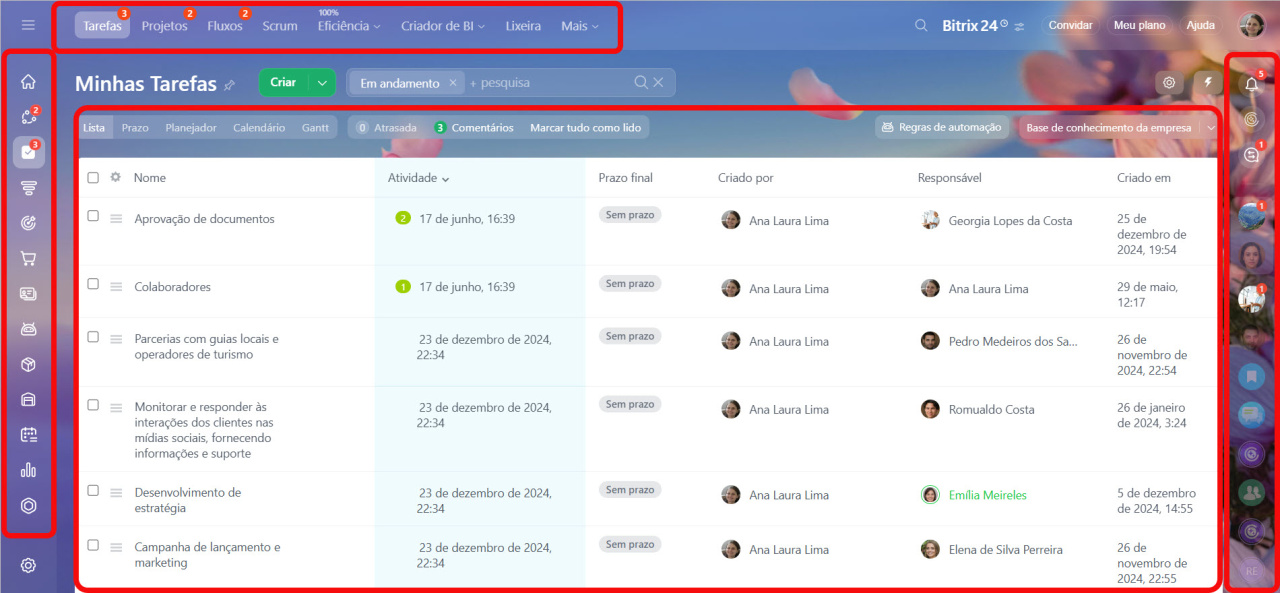Open the shopping cart icon in sidebar

pos(28,258)
